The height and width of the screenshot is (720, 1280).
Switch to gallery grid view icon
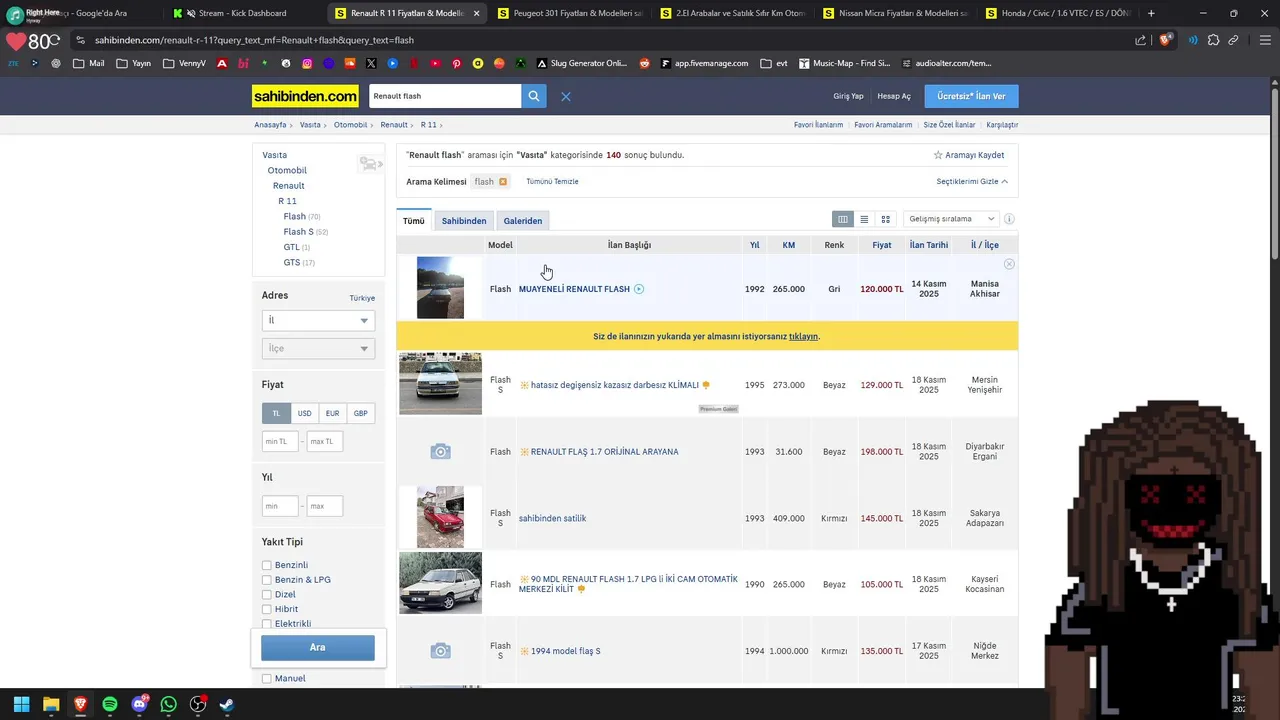coord(885,219)
